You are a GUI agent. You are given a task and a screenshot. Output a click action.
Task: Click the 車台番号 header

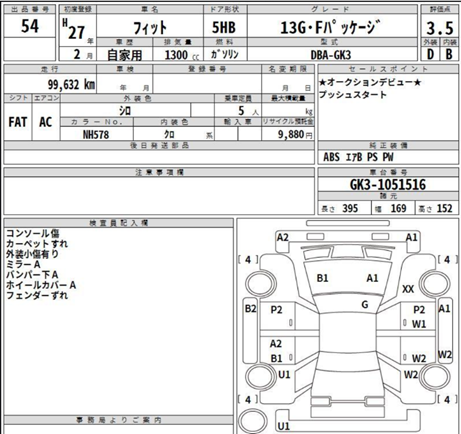388,172
